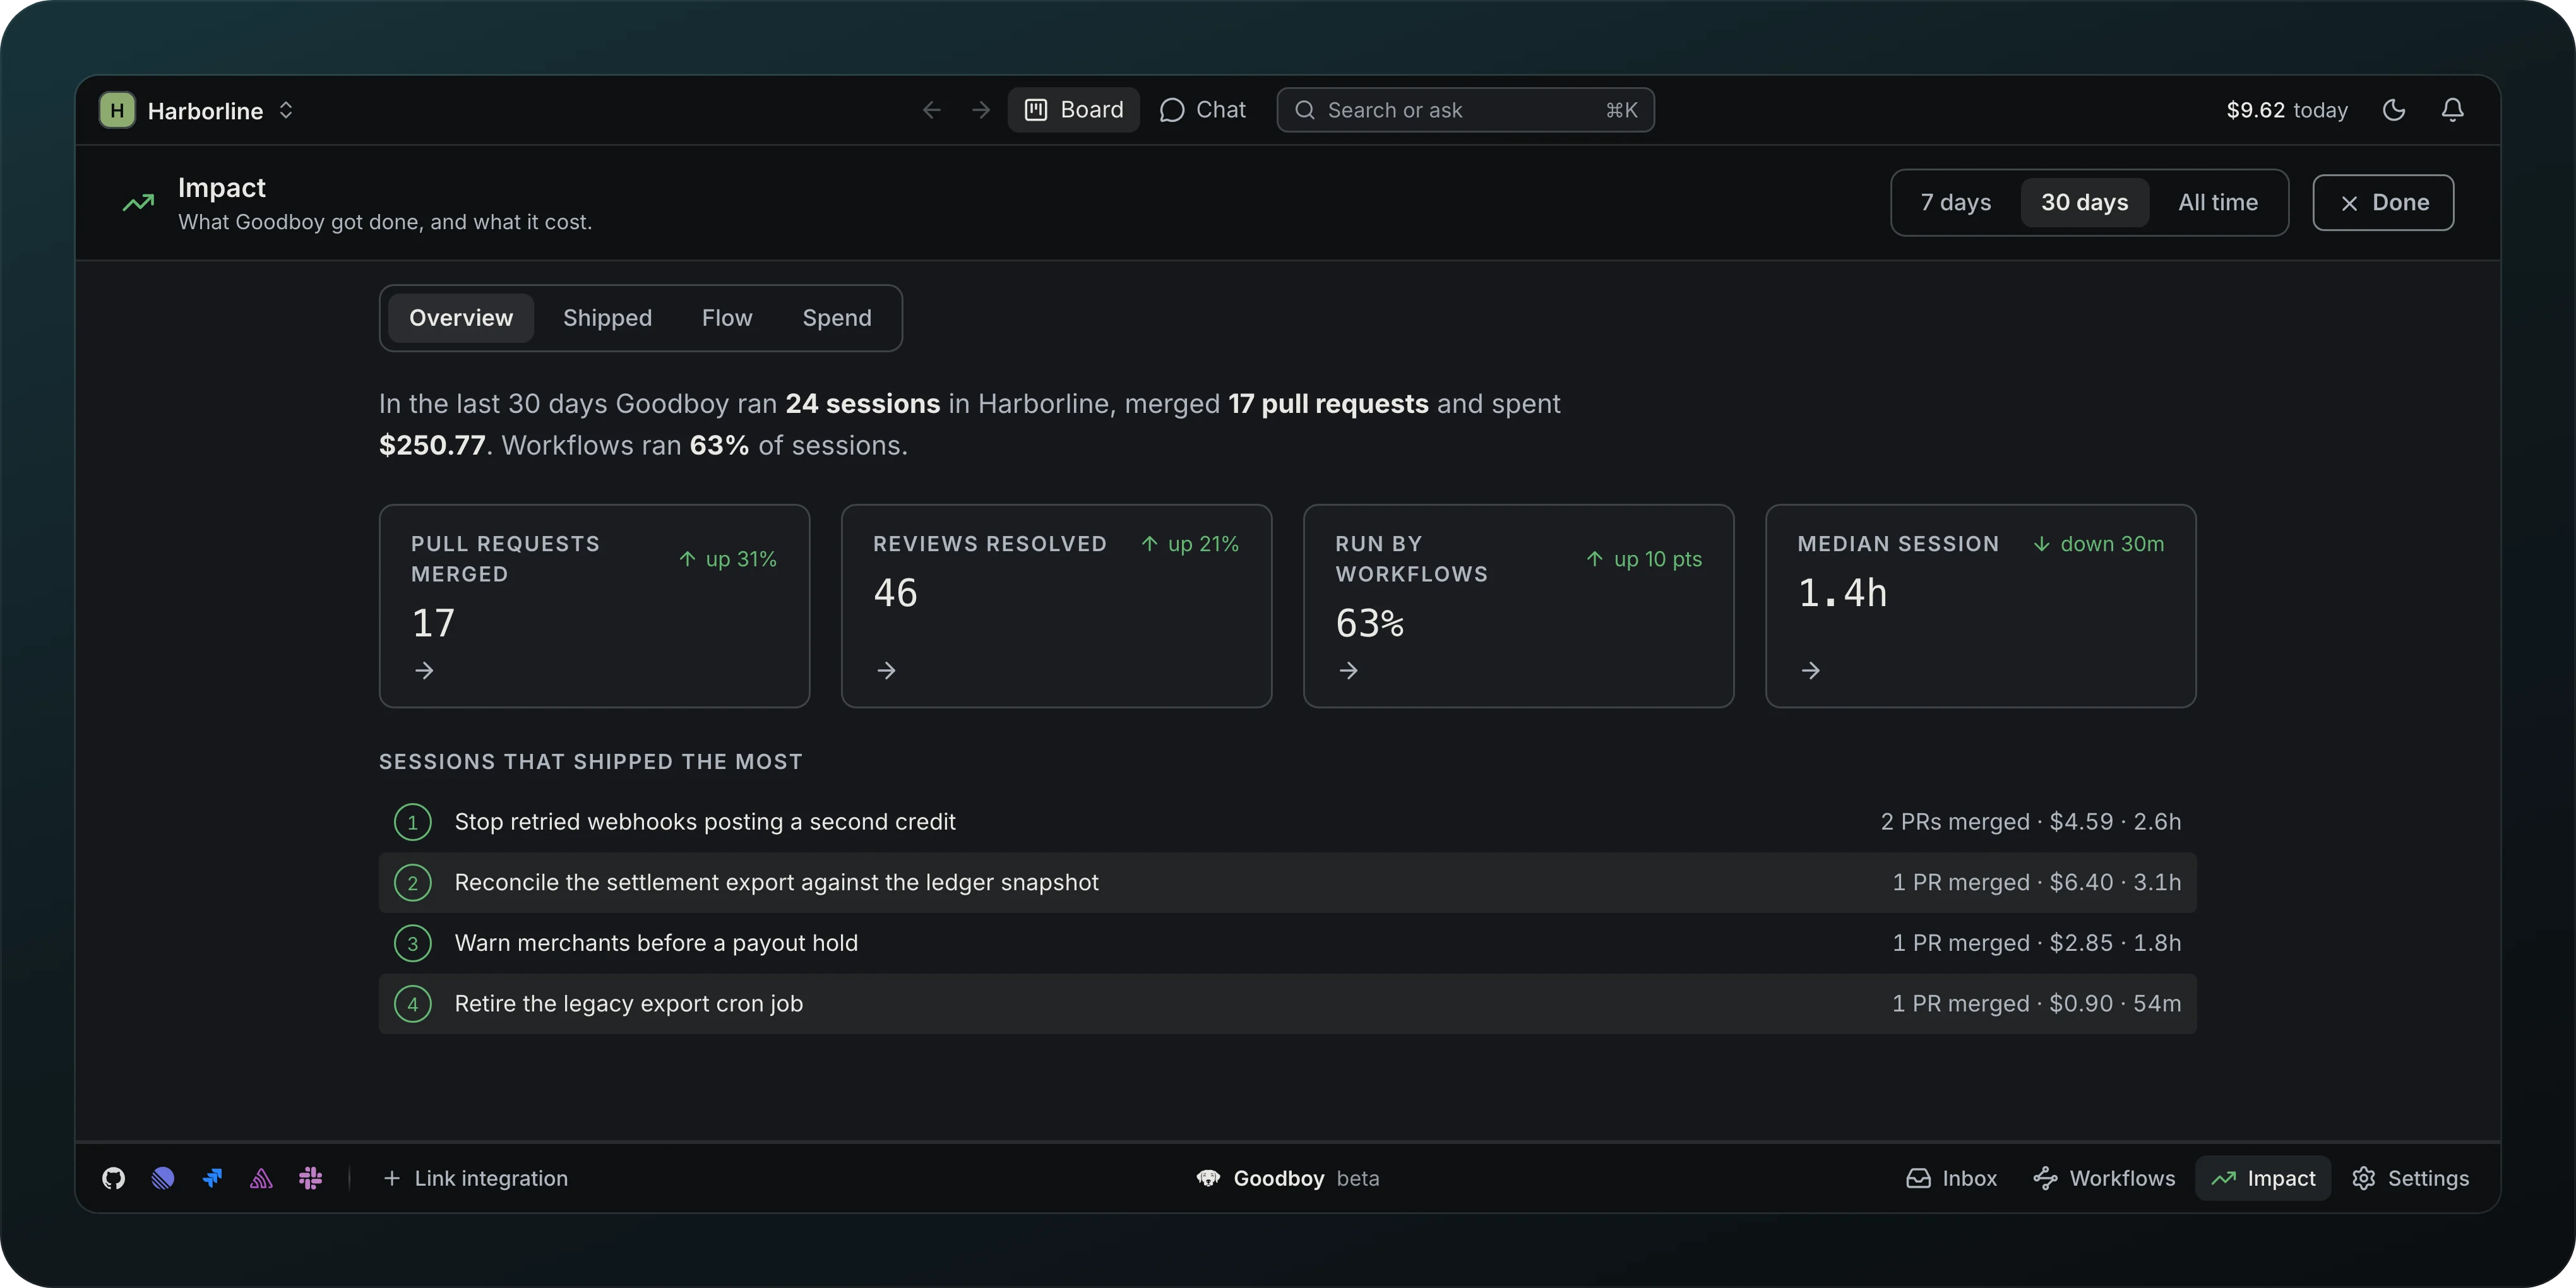Open session Stop retried webhooks posting a second credit
This screenshot has width=2576, height=1288.
[1287, 822]
